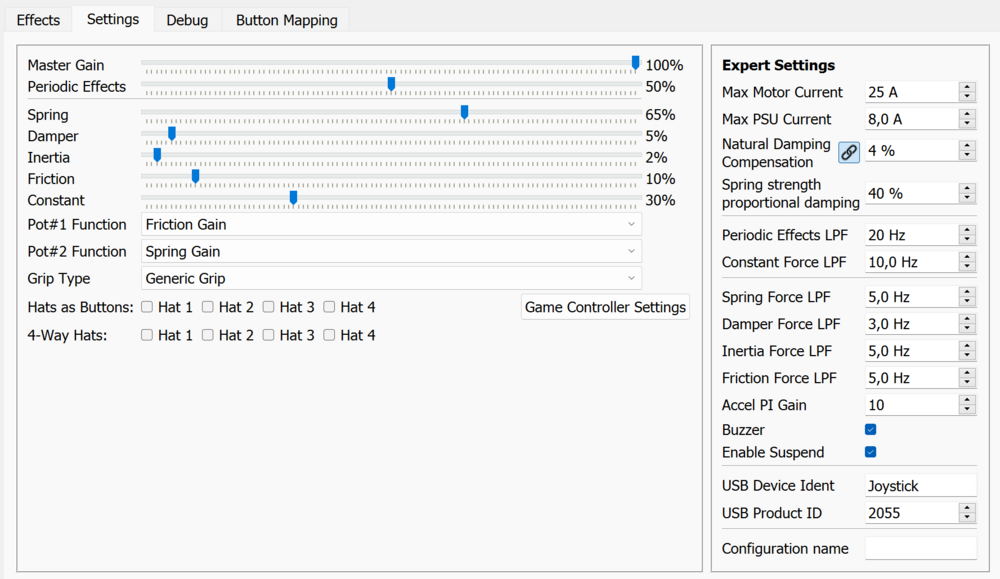Open the Pot#1 Function dropdown

392,225
